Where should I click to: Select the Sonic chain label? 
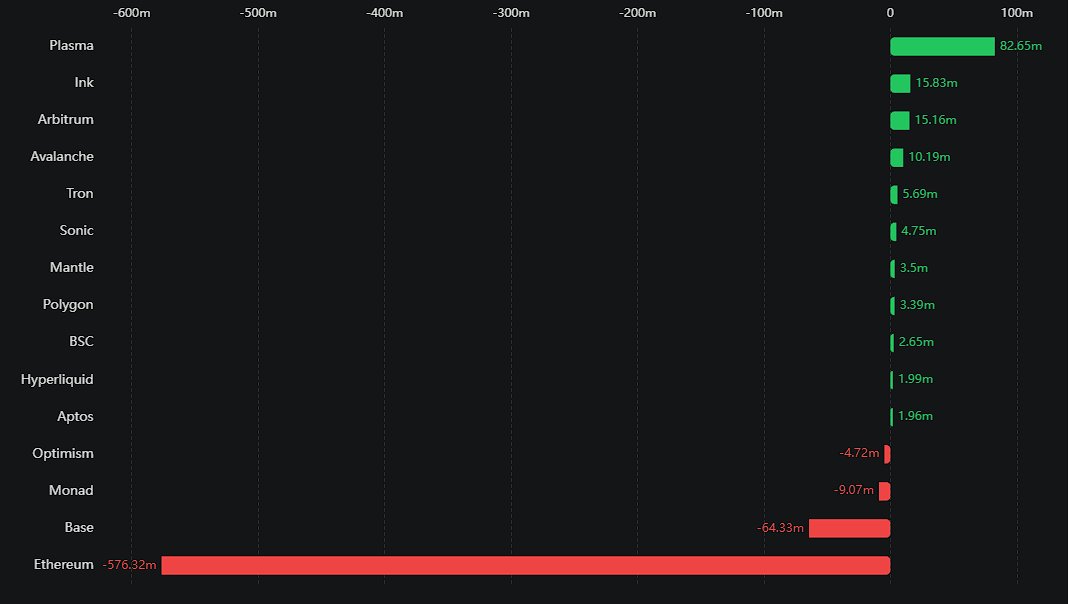pos(76,230)
